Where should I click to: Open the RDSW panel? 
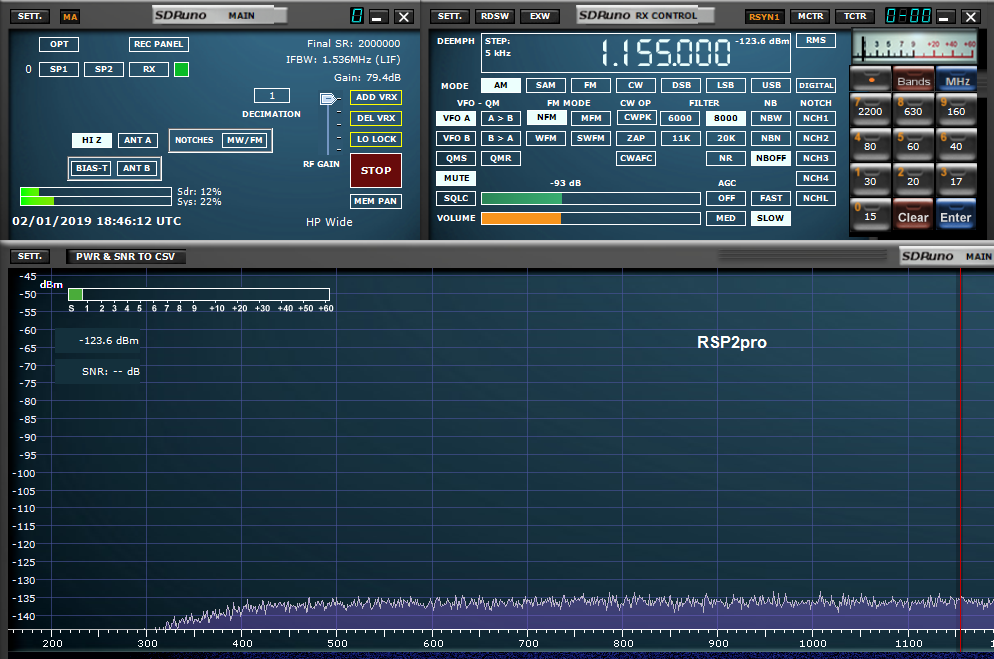pyautogui.click(x=494, y=16)
